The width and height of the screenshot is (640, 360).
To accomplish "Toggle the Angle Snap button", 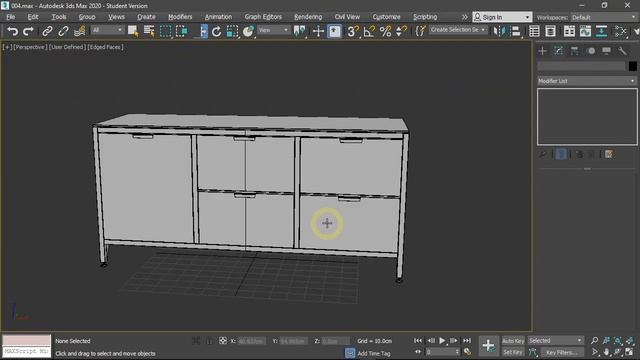I will click(x=369, y=31).
